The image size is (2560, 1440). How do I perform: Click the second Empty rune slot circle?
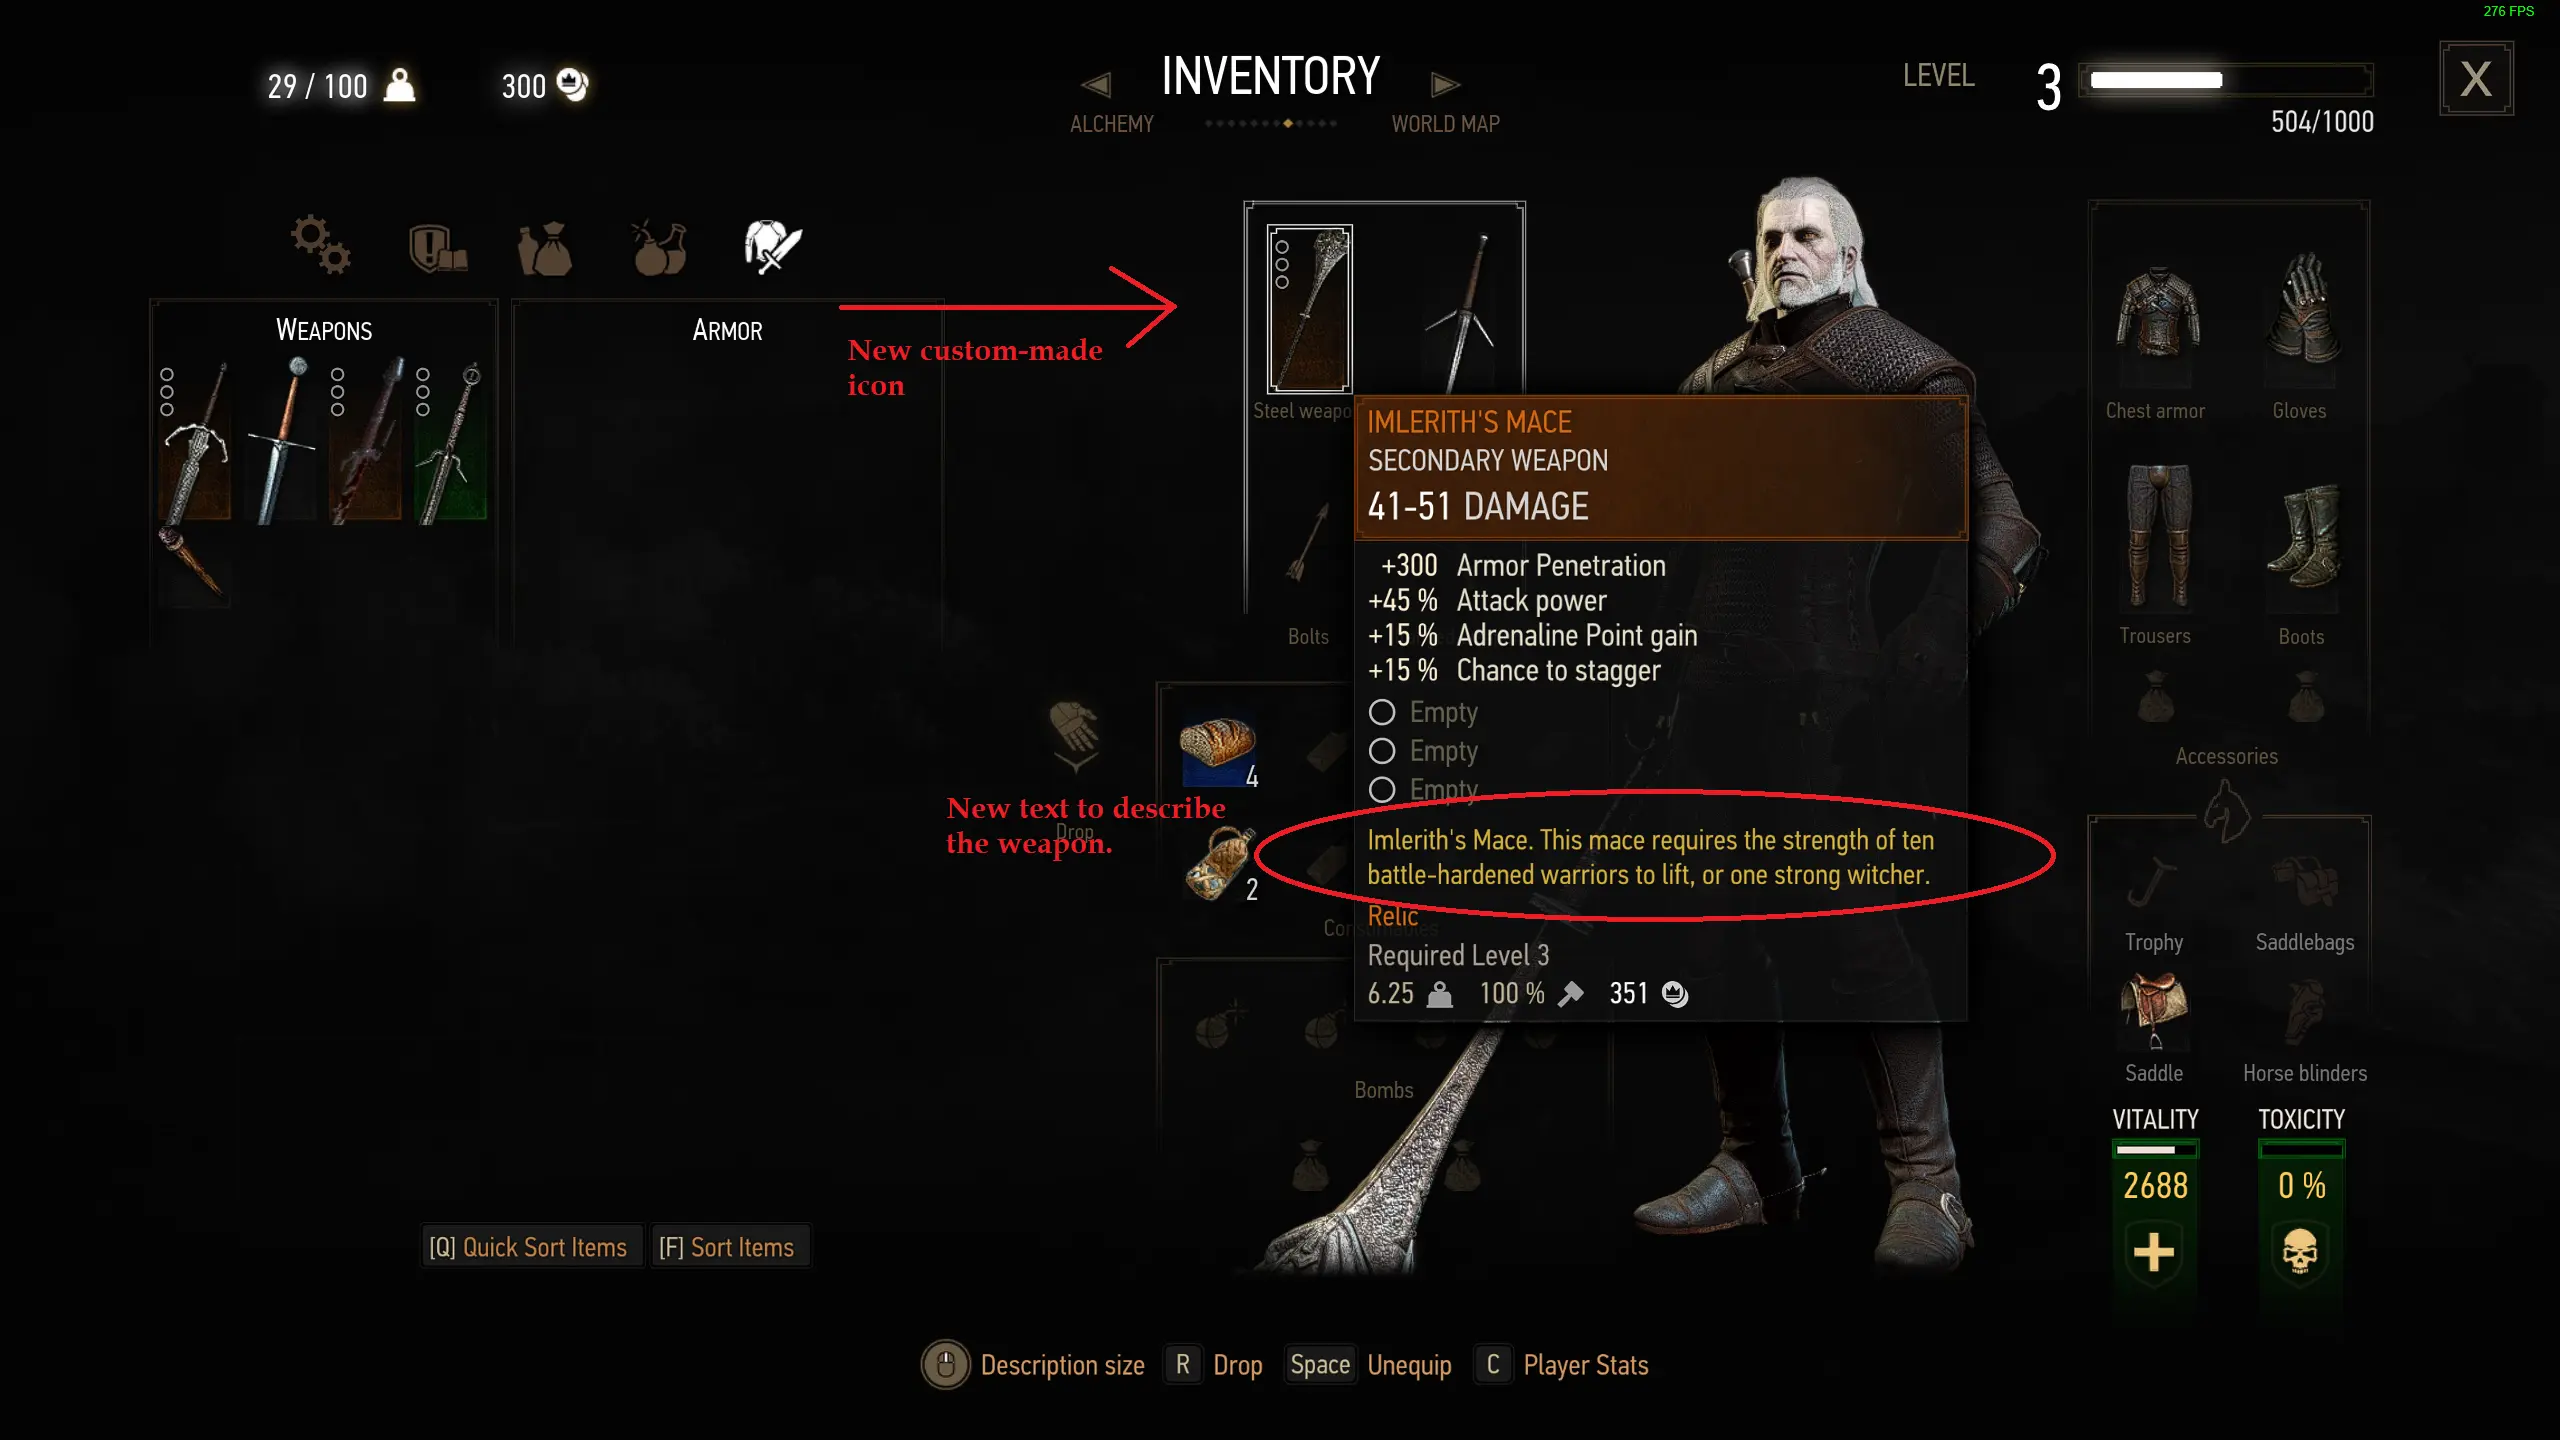point(1382,751)
